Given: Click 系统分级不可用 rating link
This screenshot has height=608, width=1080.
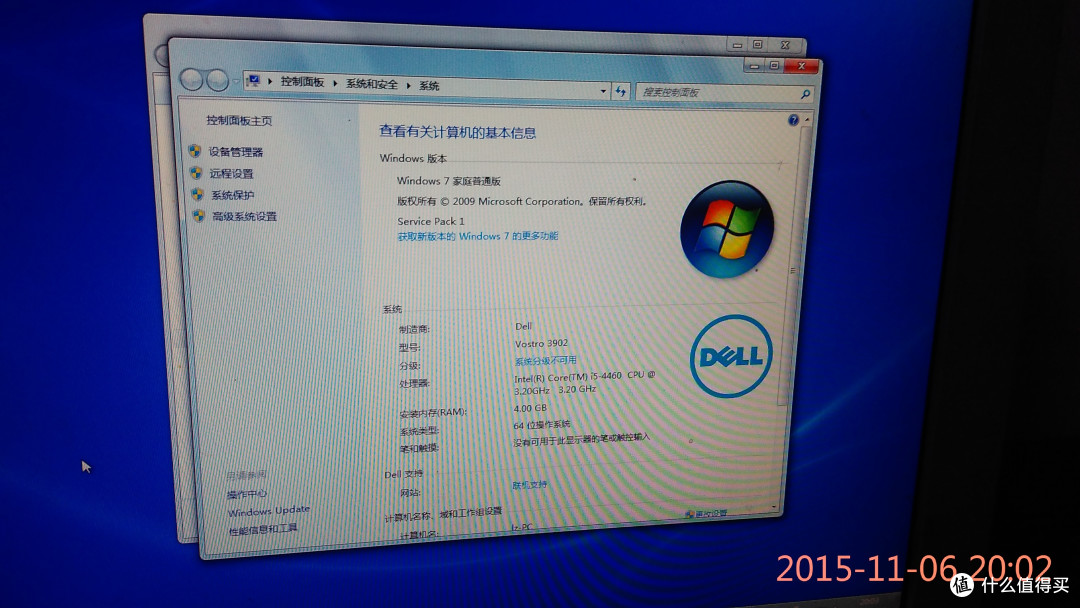Looking at the screenshot, I should [x=546, y=361].
